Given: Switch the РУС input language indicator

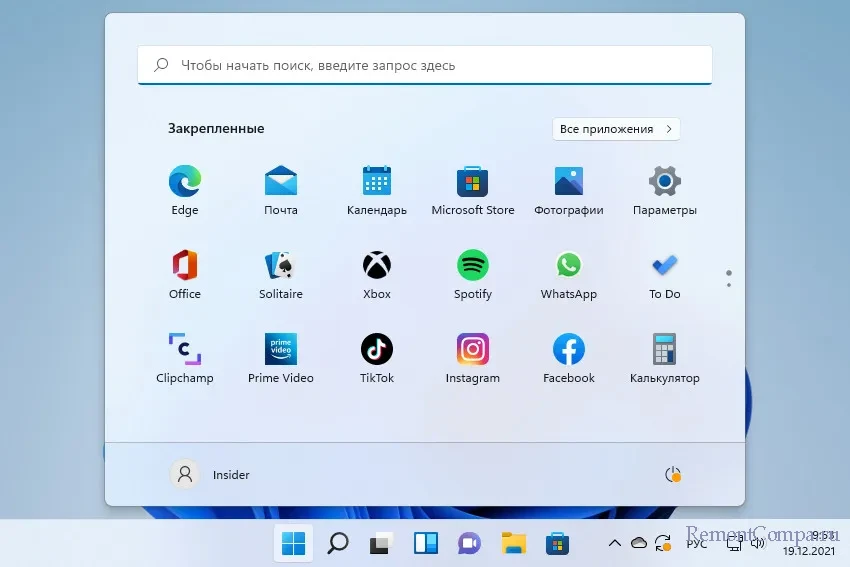Looking at the screenshot, I should tap(697, 543).
